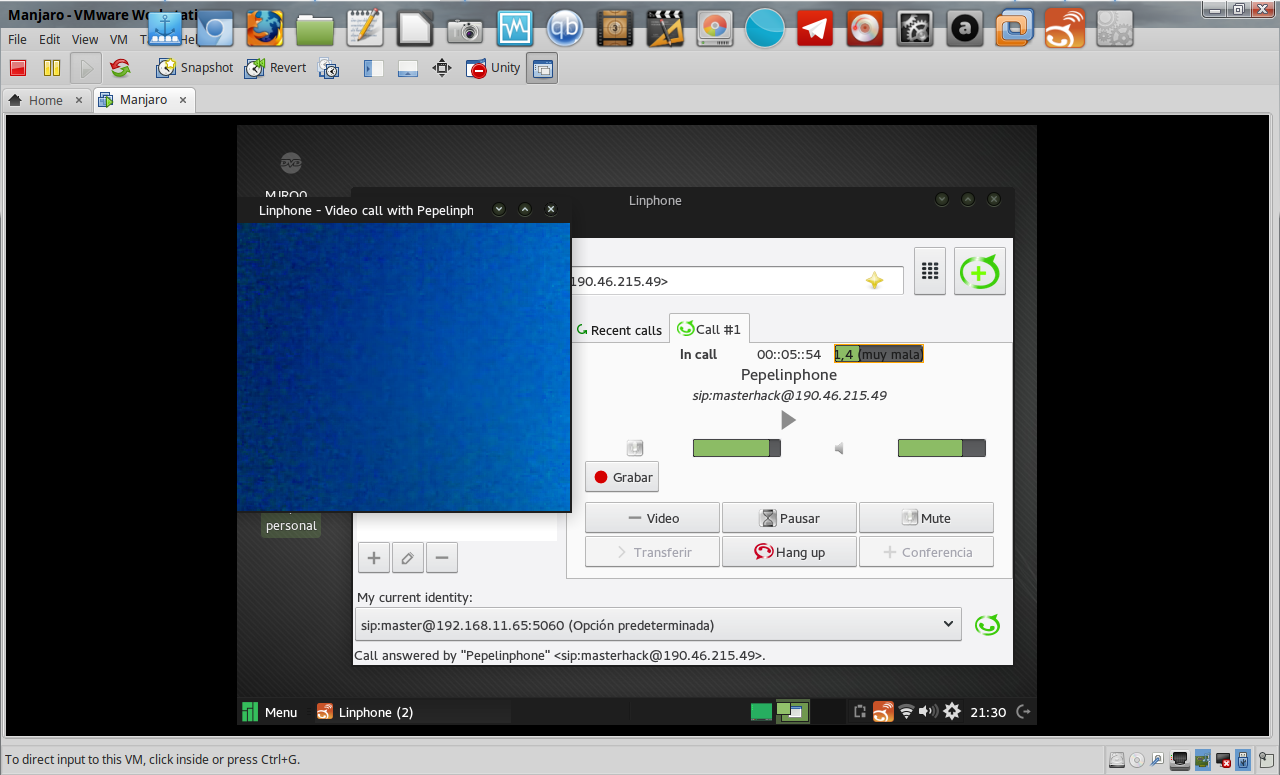Open the Manjaro Menu button
This screenshot has height=775, width=1280.
tap(270, 712)
